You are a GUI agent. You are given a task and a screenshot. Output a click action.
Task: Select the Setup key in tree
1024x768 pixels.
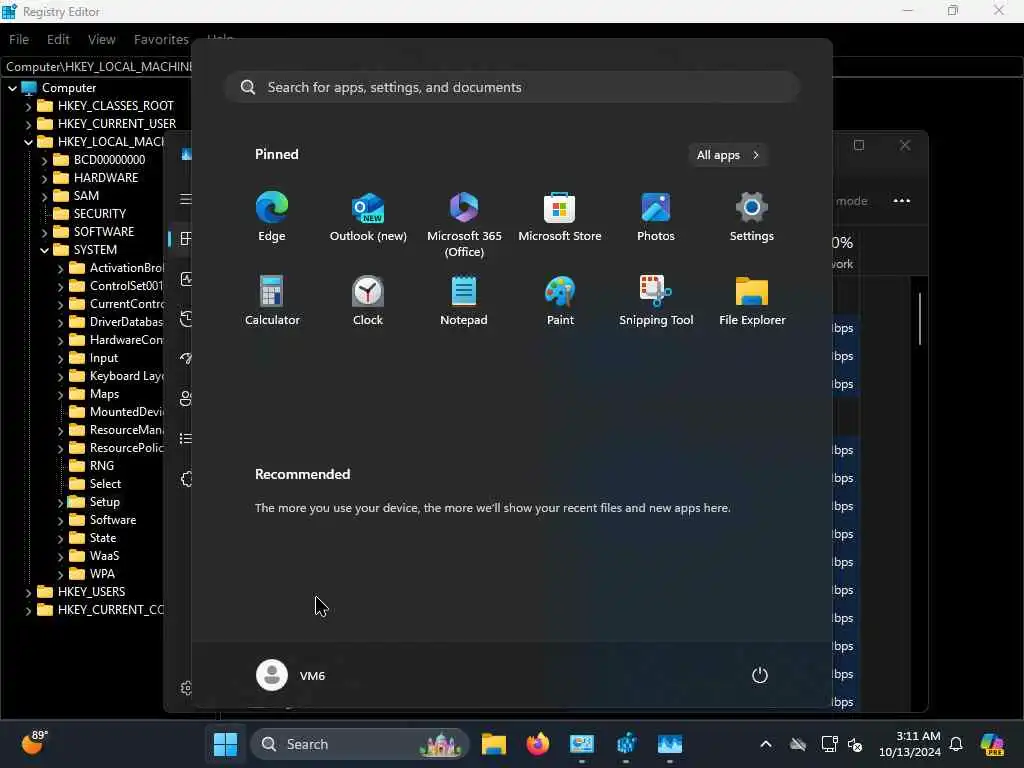[x=104, y=502]
